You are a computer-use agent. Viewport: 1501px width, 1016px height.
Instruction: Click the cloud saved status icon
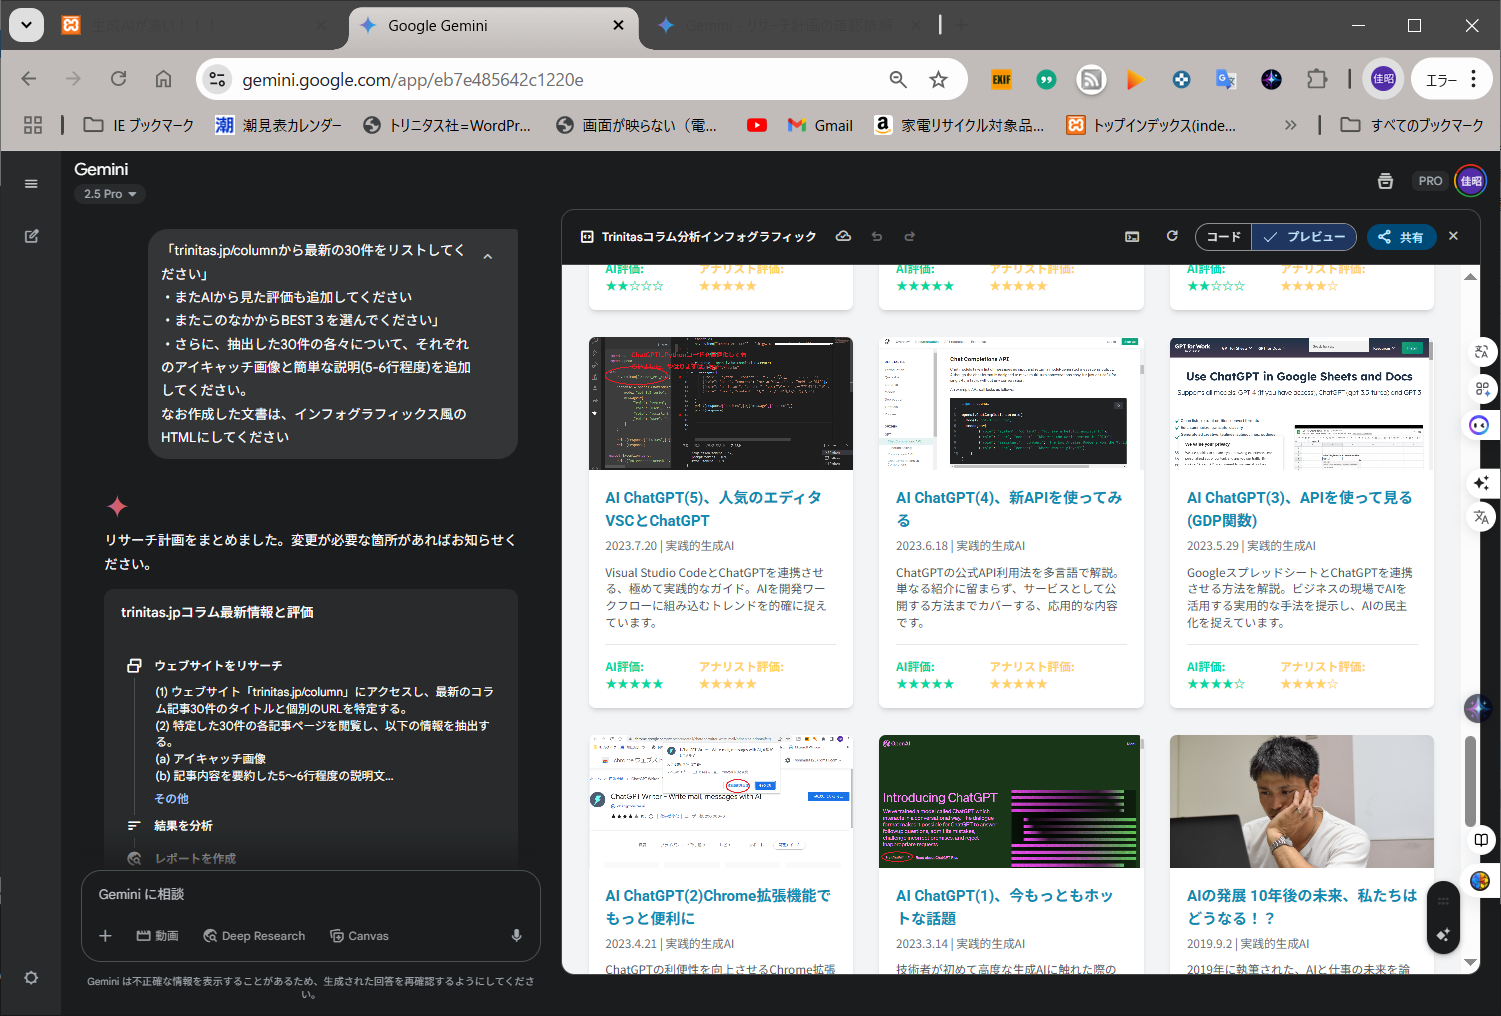pos(843,237)
